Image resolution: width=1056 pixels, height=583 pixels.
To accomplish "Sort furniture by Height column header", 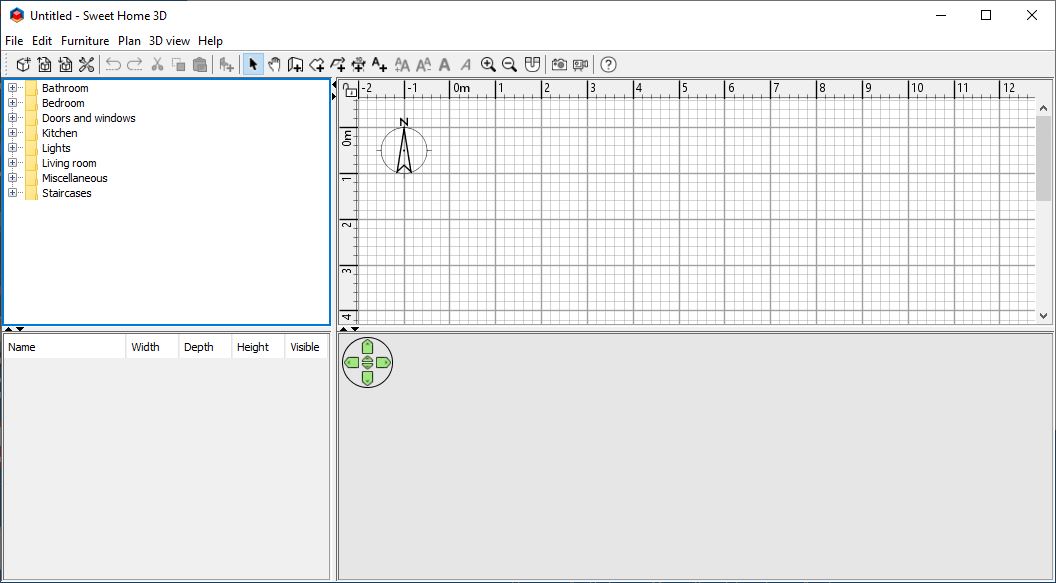I will (x=259, y=347).
